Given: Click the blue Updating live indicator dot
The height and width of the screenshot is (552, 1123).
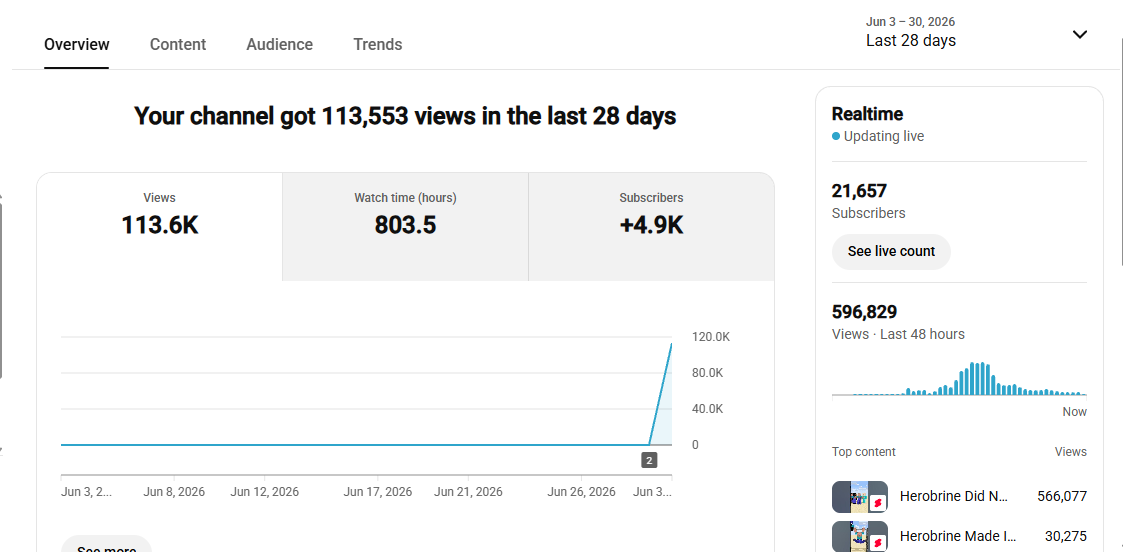Looking at the screenshot, I should click(x=836, y=136).
